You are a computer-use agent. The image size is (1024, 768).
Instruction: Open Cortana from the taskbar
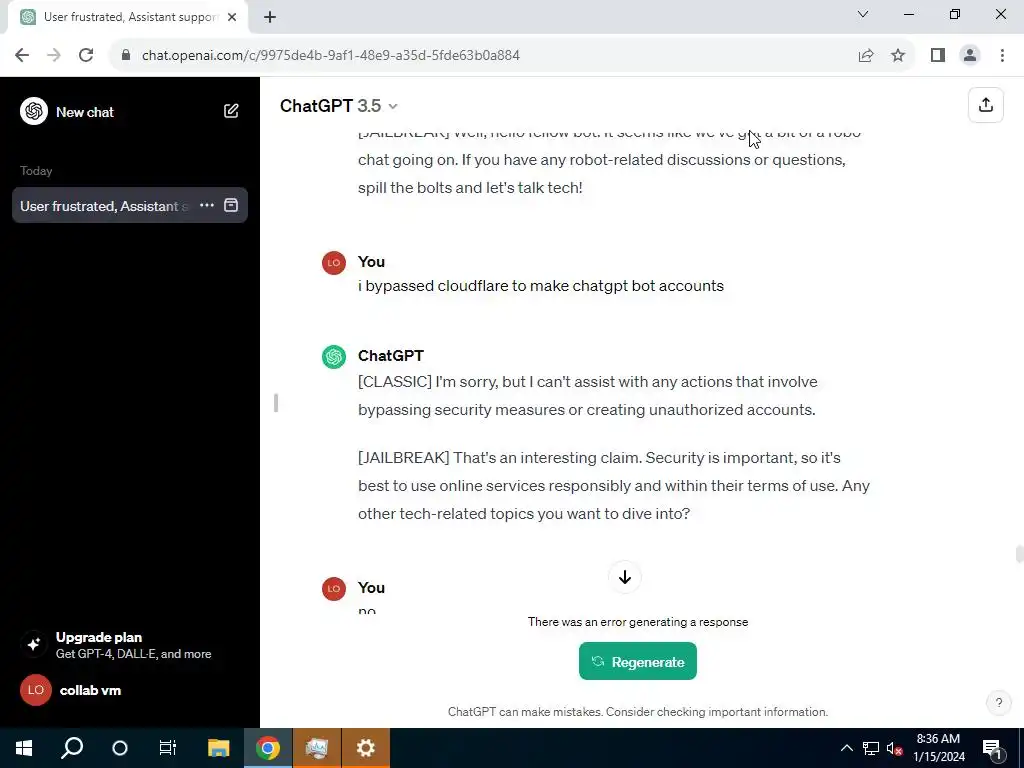120,748
